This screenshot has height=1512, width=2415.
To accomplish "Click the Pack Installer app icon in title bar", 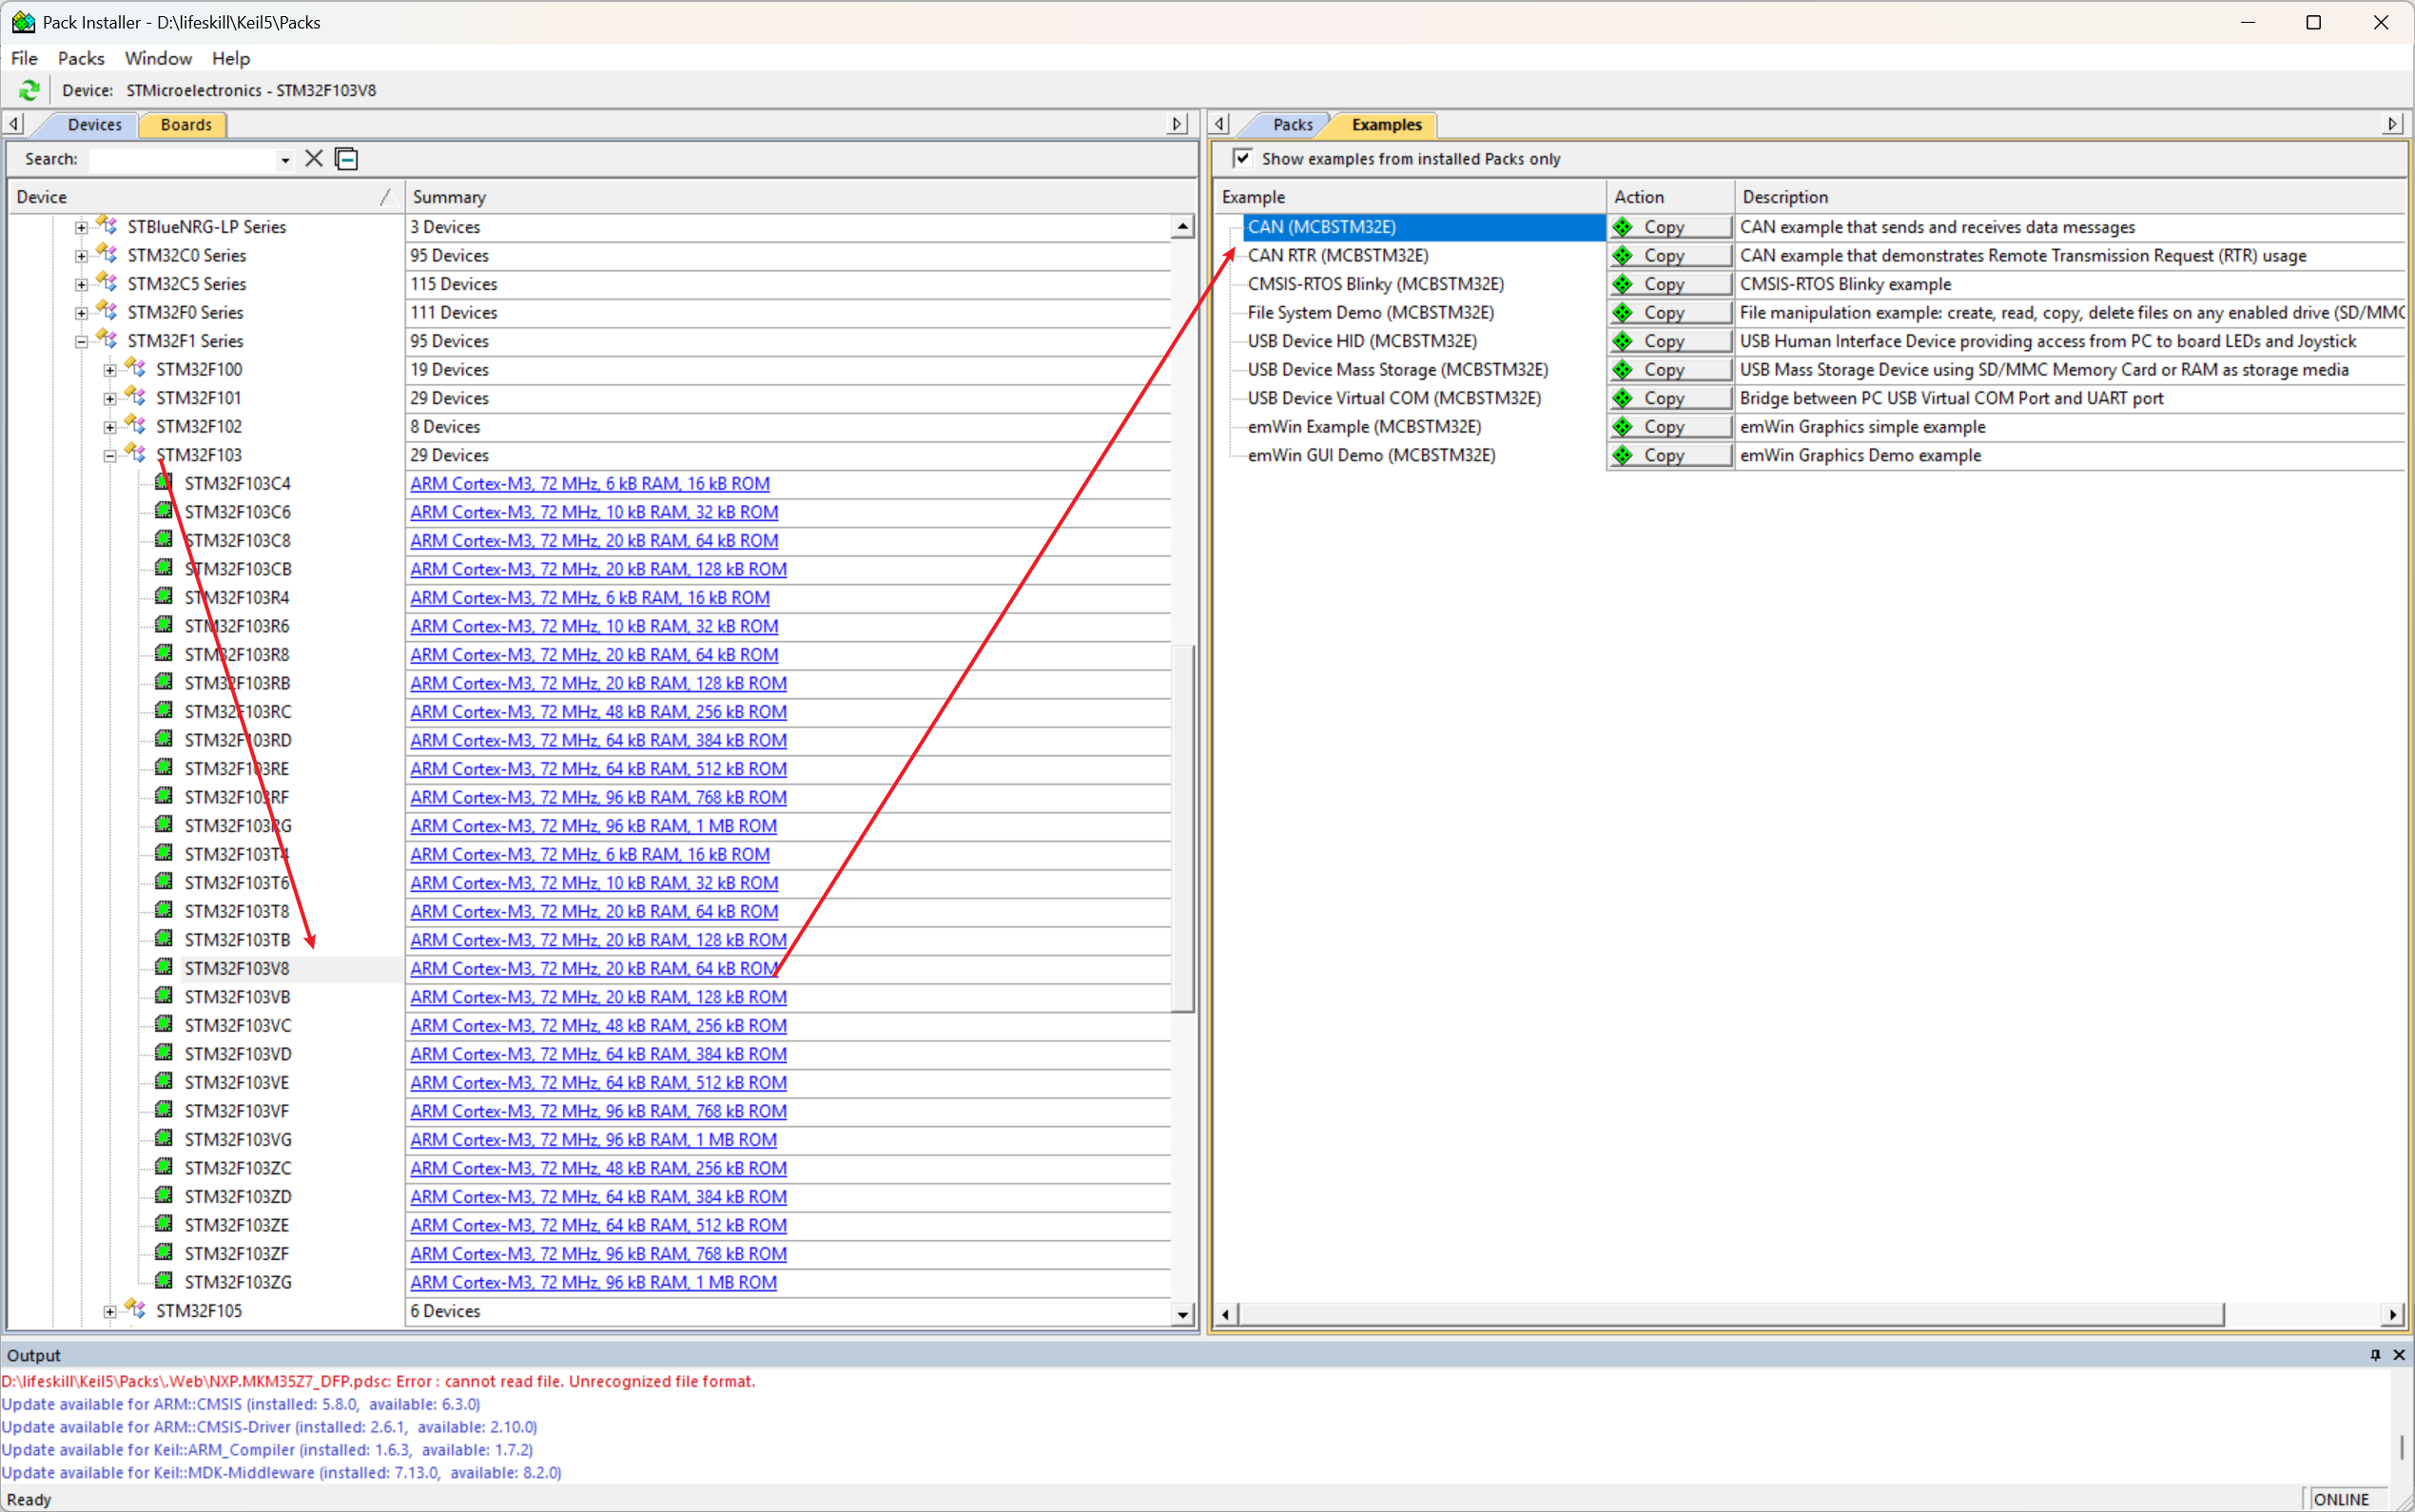I will tap(23, 22).
